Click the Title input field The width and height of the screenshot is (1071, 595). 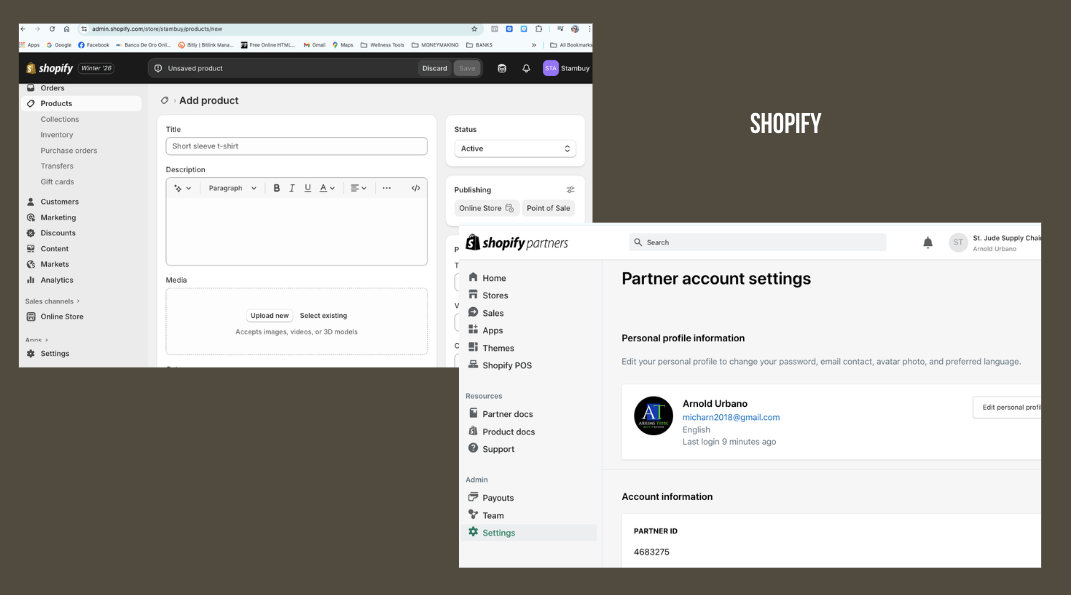[x=296, y=146]
